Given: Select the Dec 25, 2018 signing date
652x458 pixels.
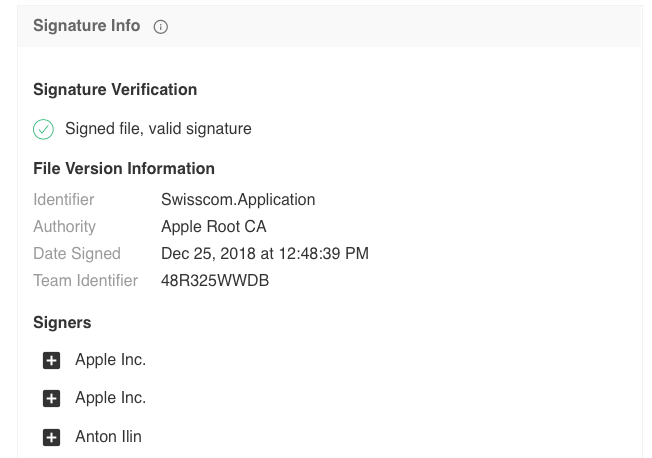Looking at the screenshot, I should [265, 254].
